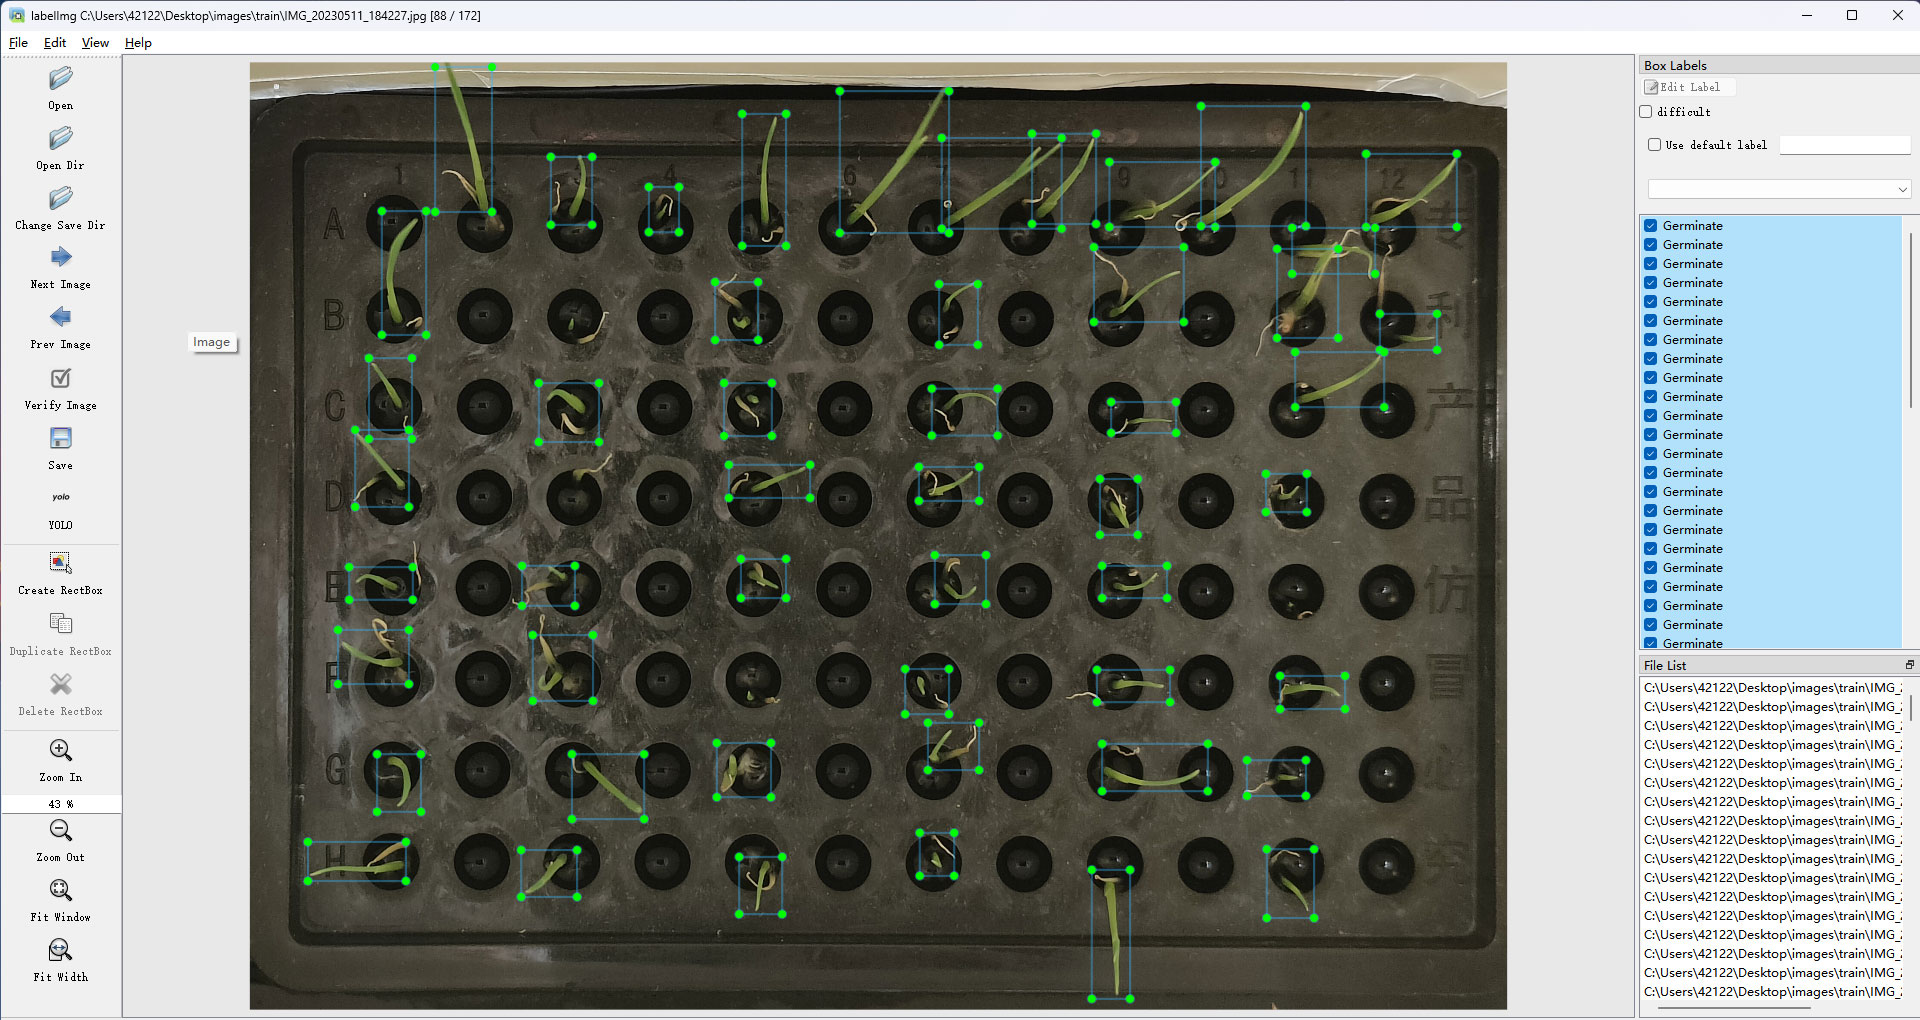Click the Change Save Dir icon
The width and height of the screenshot is (1920, 1020).
[61, 199]
